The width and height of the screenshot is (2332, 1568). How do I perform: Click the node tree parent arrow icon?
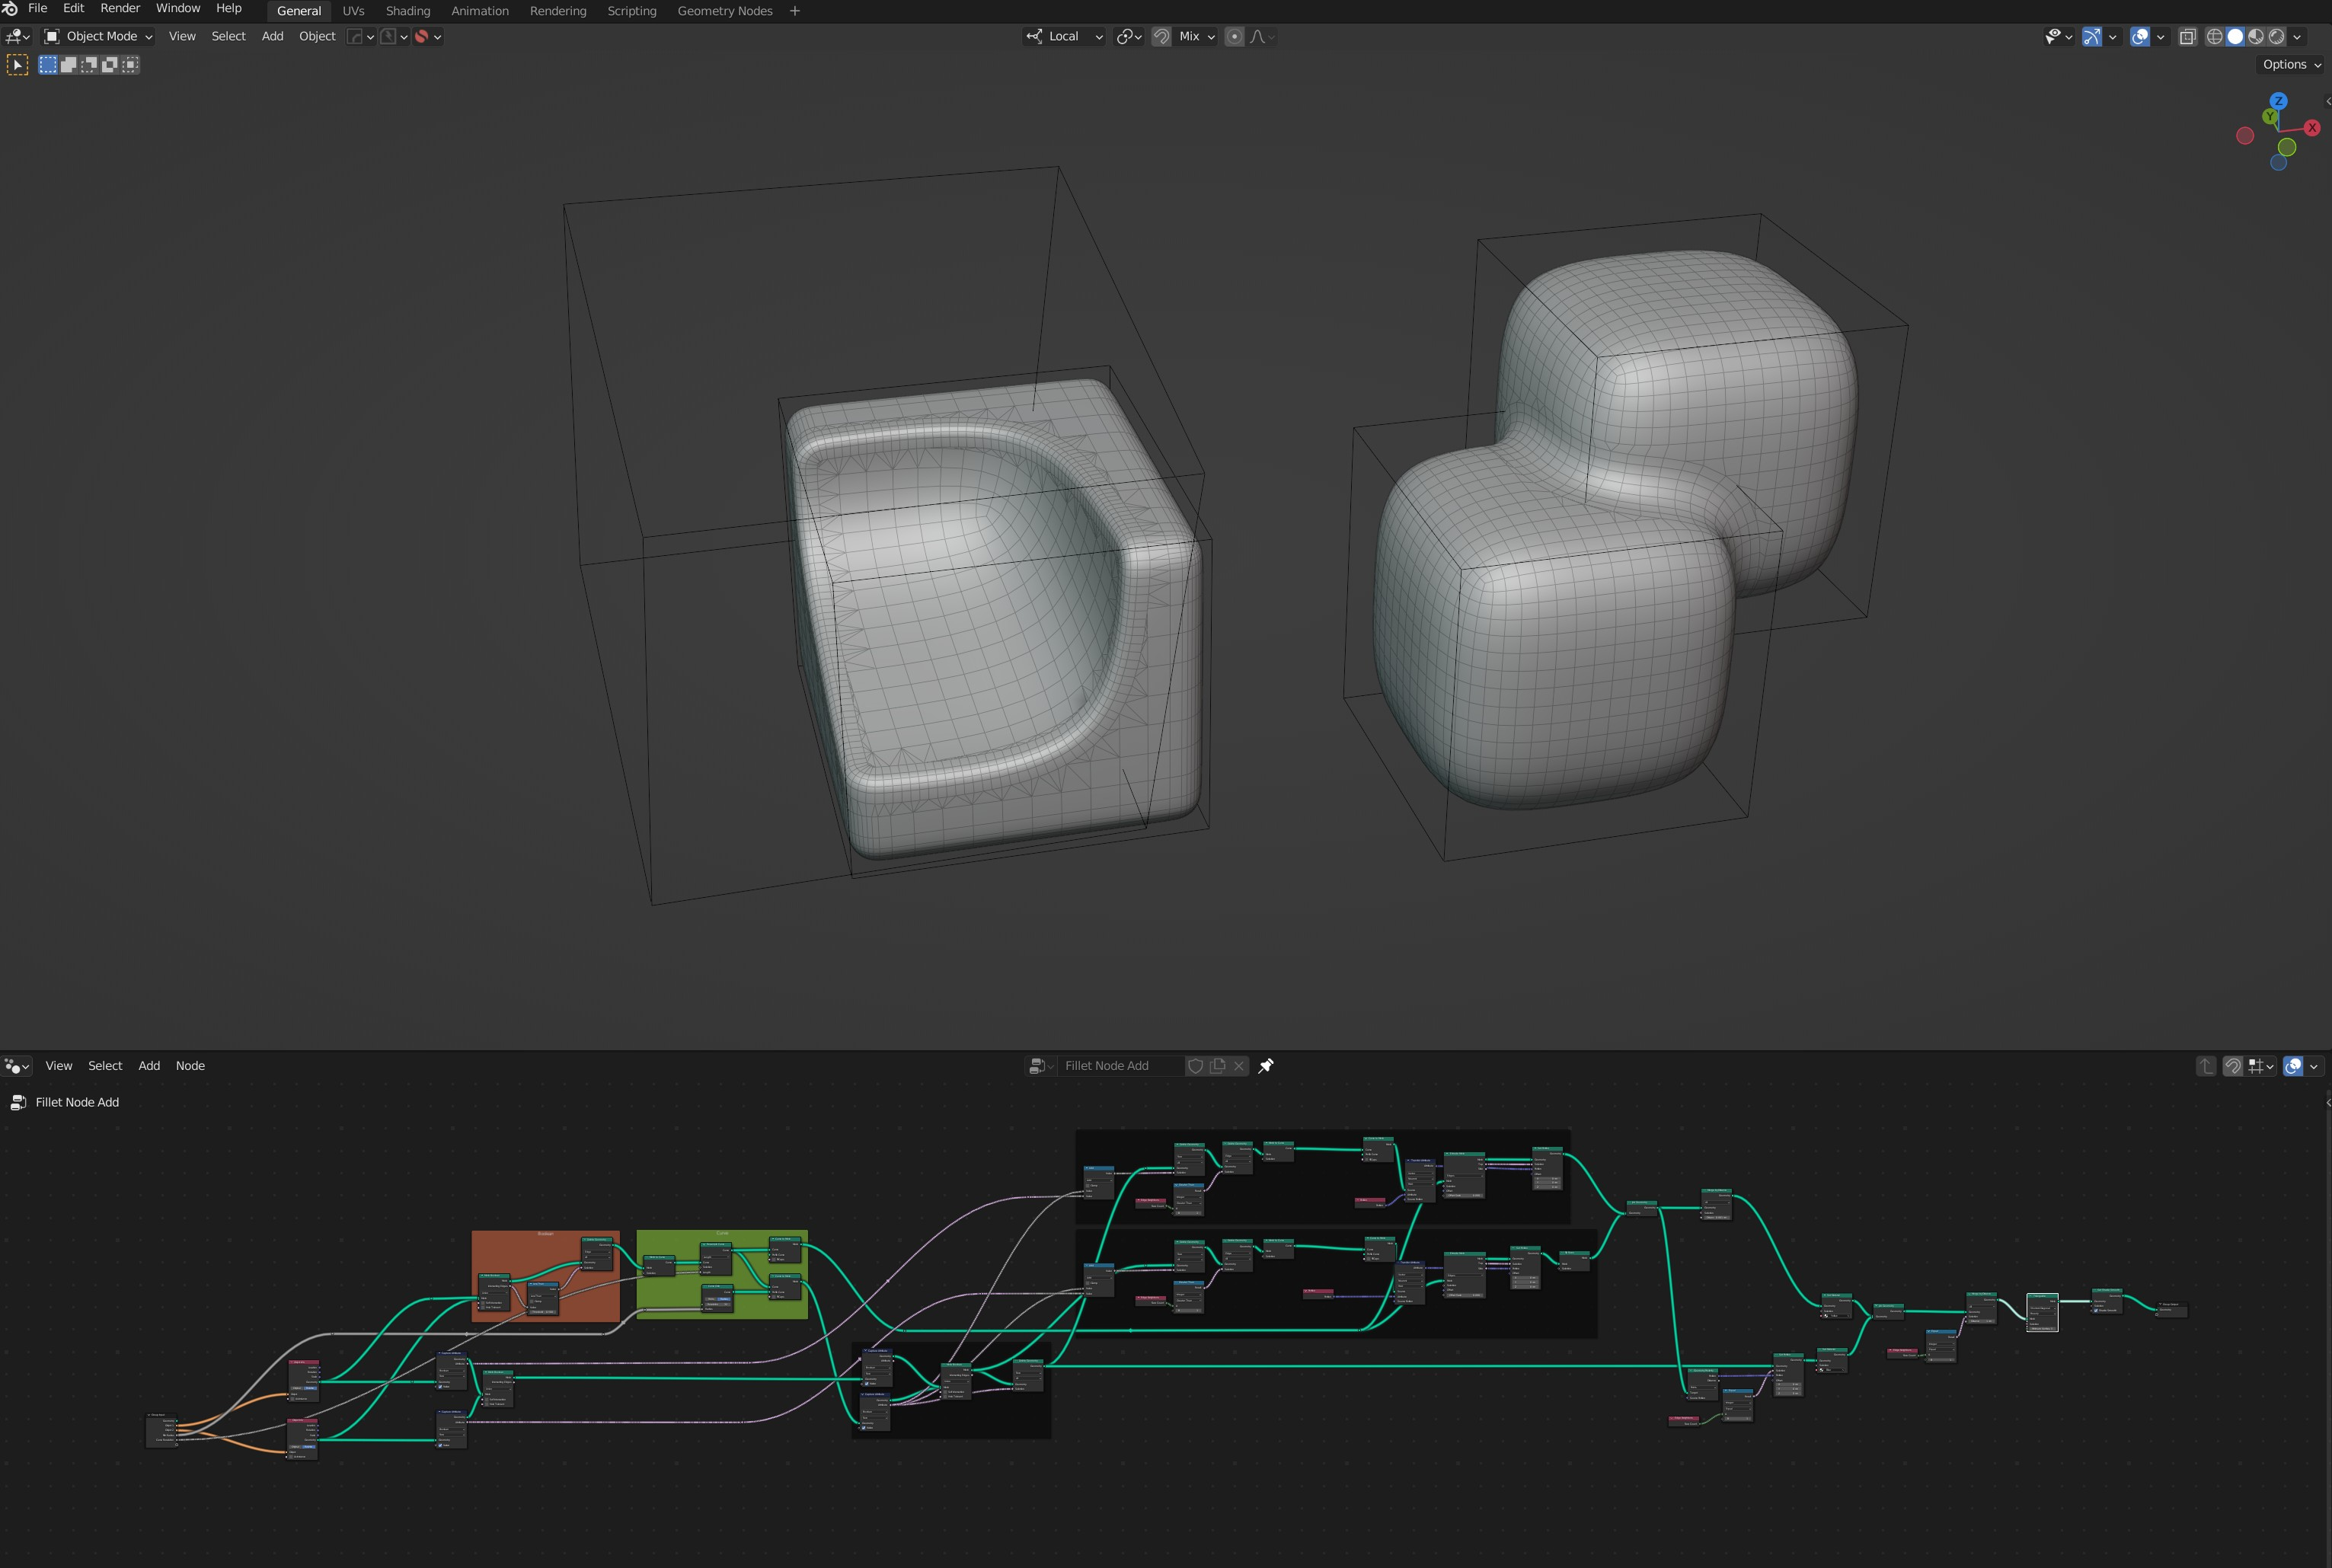(x=2206, y=1066)
